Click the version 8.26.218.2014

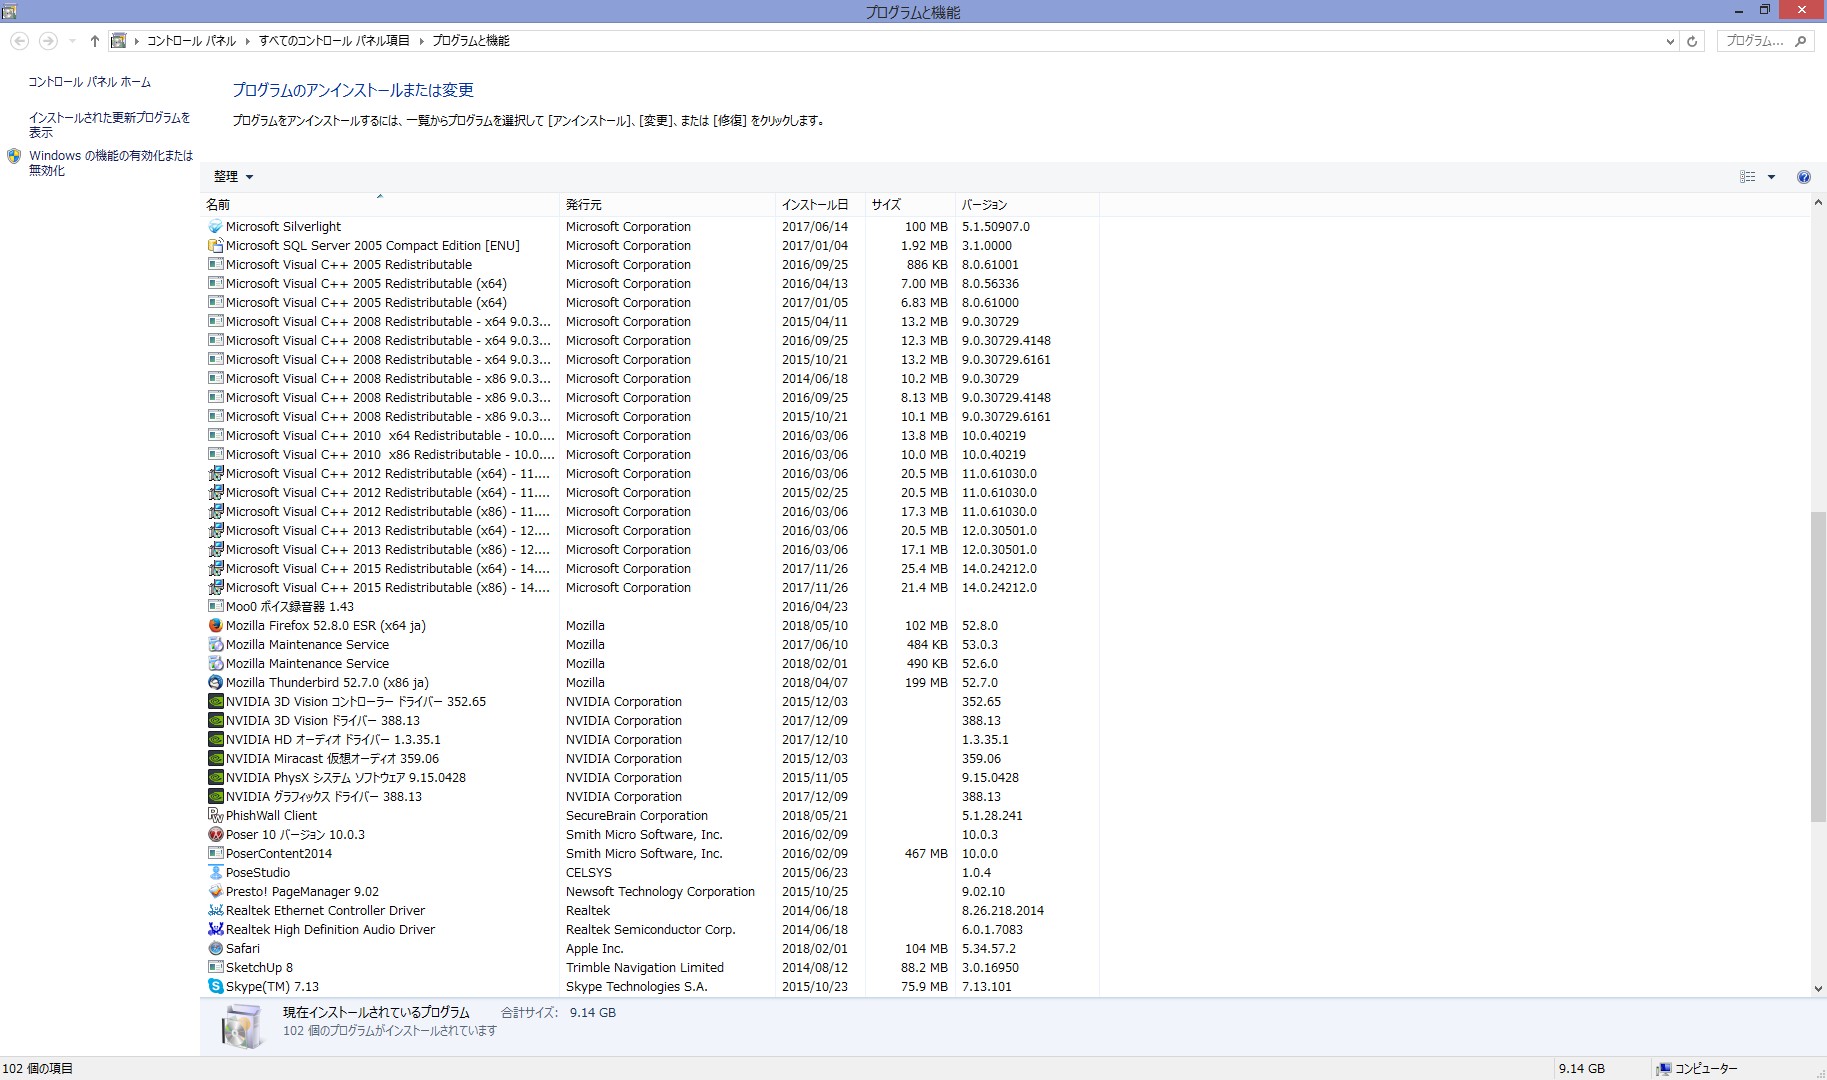click(x=1002, y=911)
